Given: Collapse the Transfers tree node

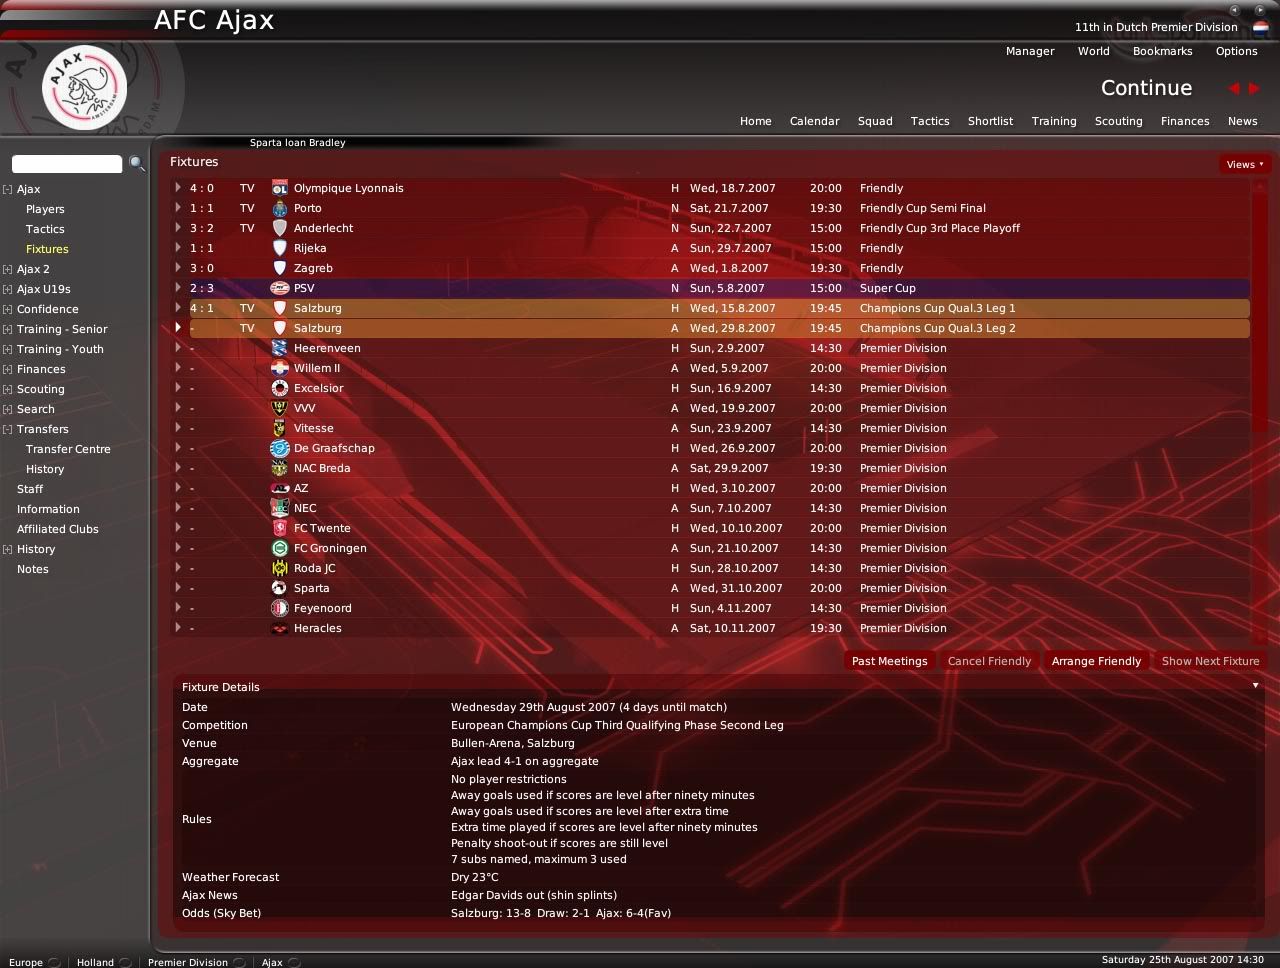Looking at the screenshot, I should click(7, 429).
